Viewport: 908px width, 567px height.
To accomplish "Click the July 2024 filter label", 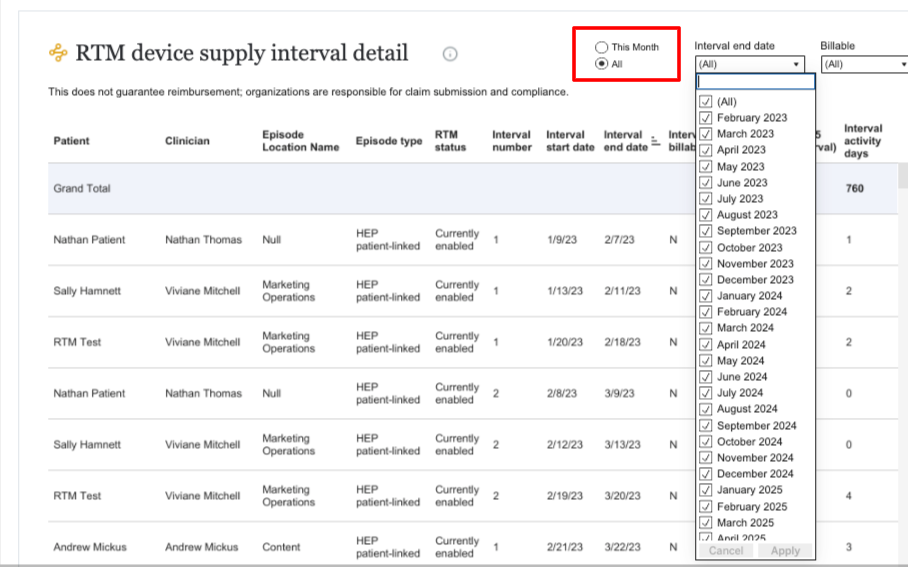I will (739, 393).
